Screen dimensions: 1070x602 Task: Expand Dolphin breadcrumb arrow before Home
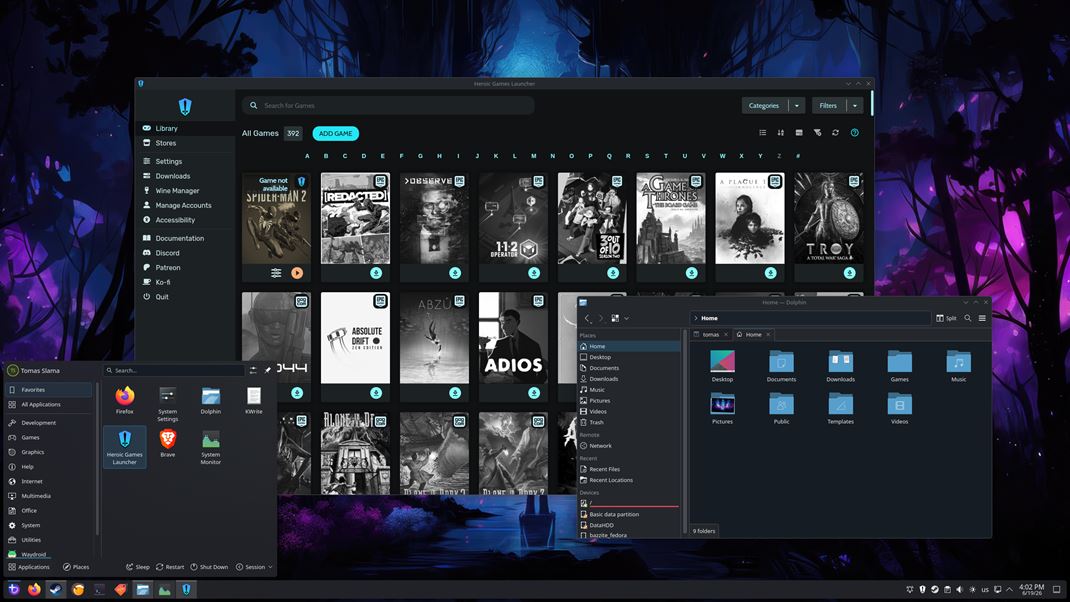(695, 318)
